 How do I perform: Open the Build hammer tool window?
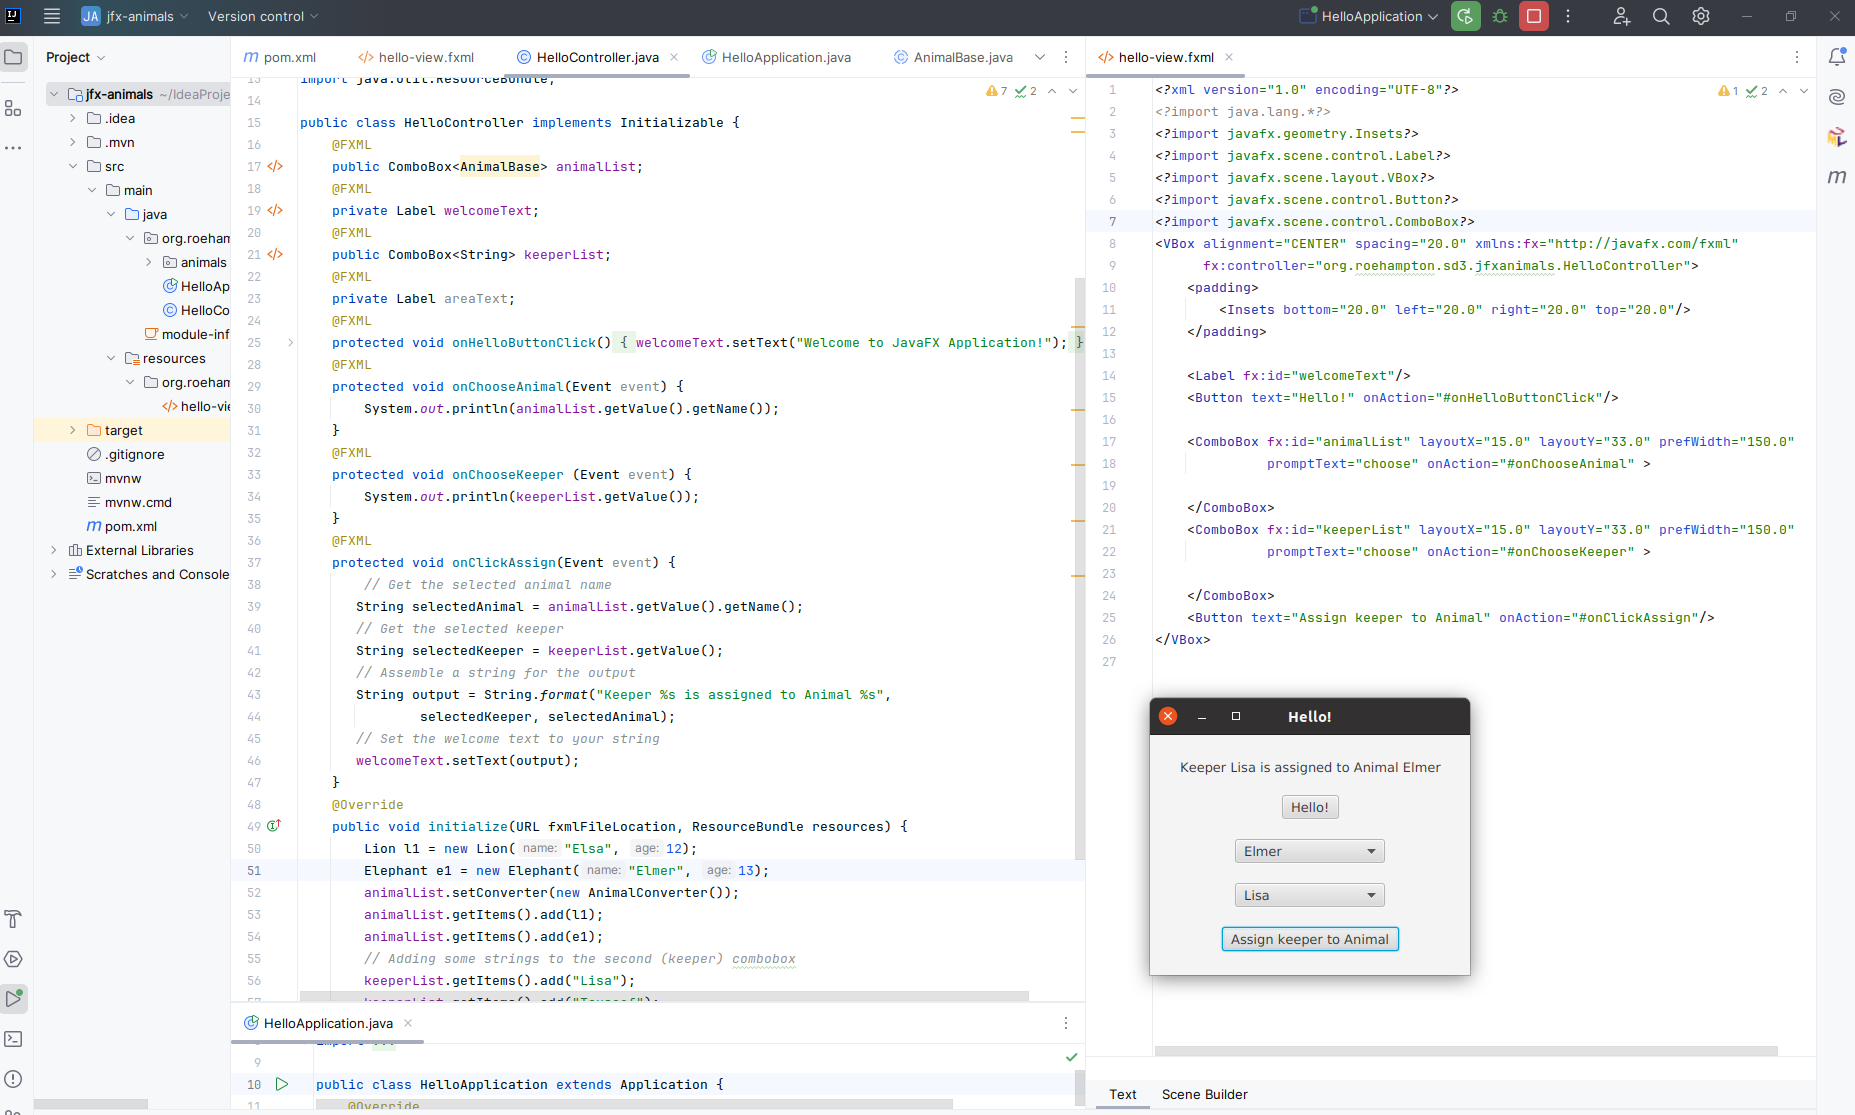(x=14, y=919)
